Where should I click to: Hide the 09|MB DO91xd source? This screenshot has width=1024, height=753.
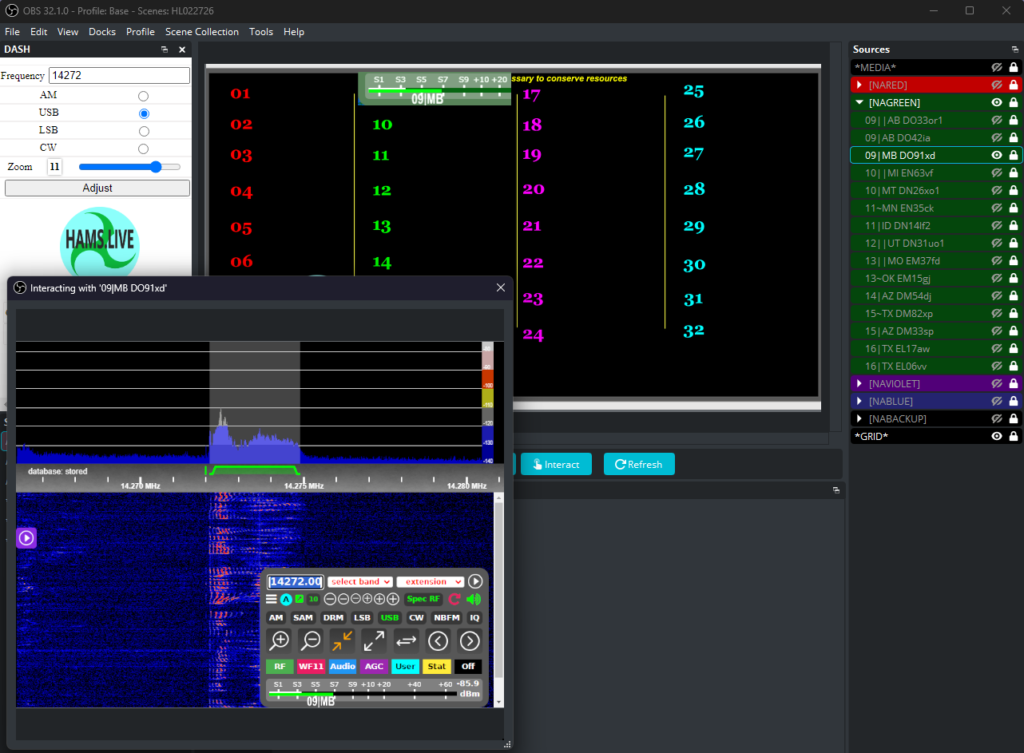[x=996, y=155]
